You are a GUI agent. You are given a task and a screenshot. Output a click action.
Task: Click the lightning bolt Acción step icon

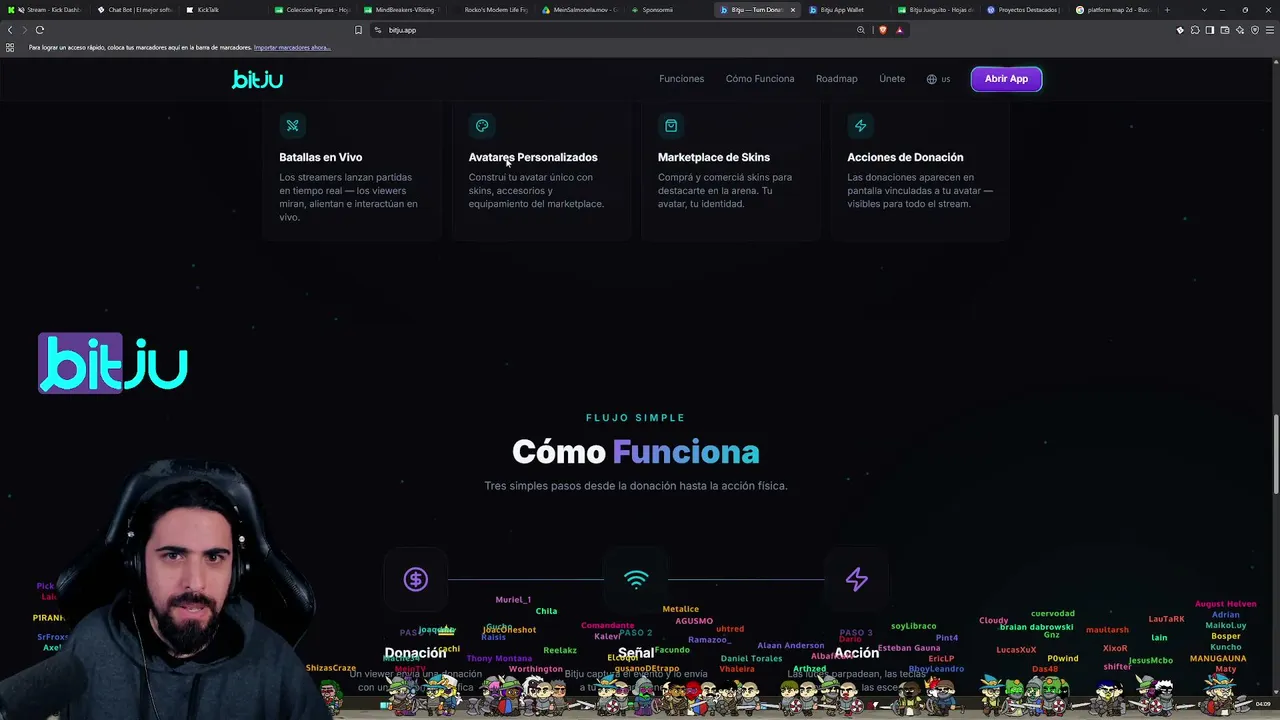pyautogui.click(x=857, y=579)
